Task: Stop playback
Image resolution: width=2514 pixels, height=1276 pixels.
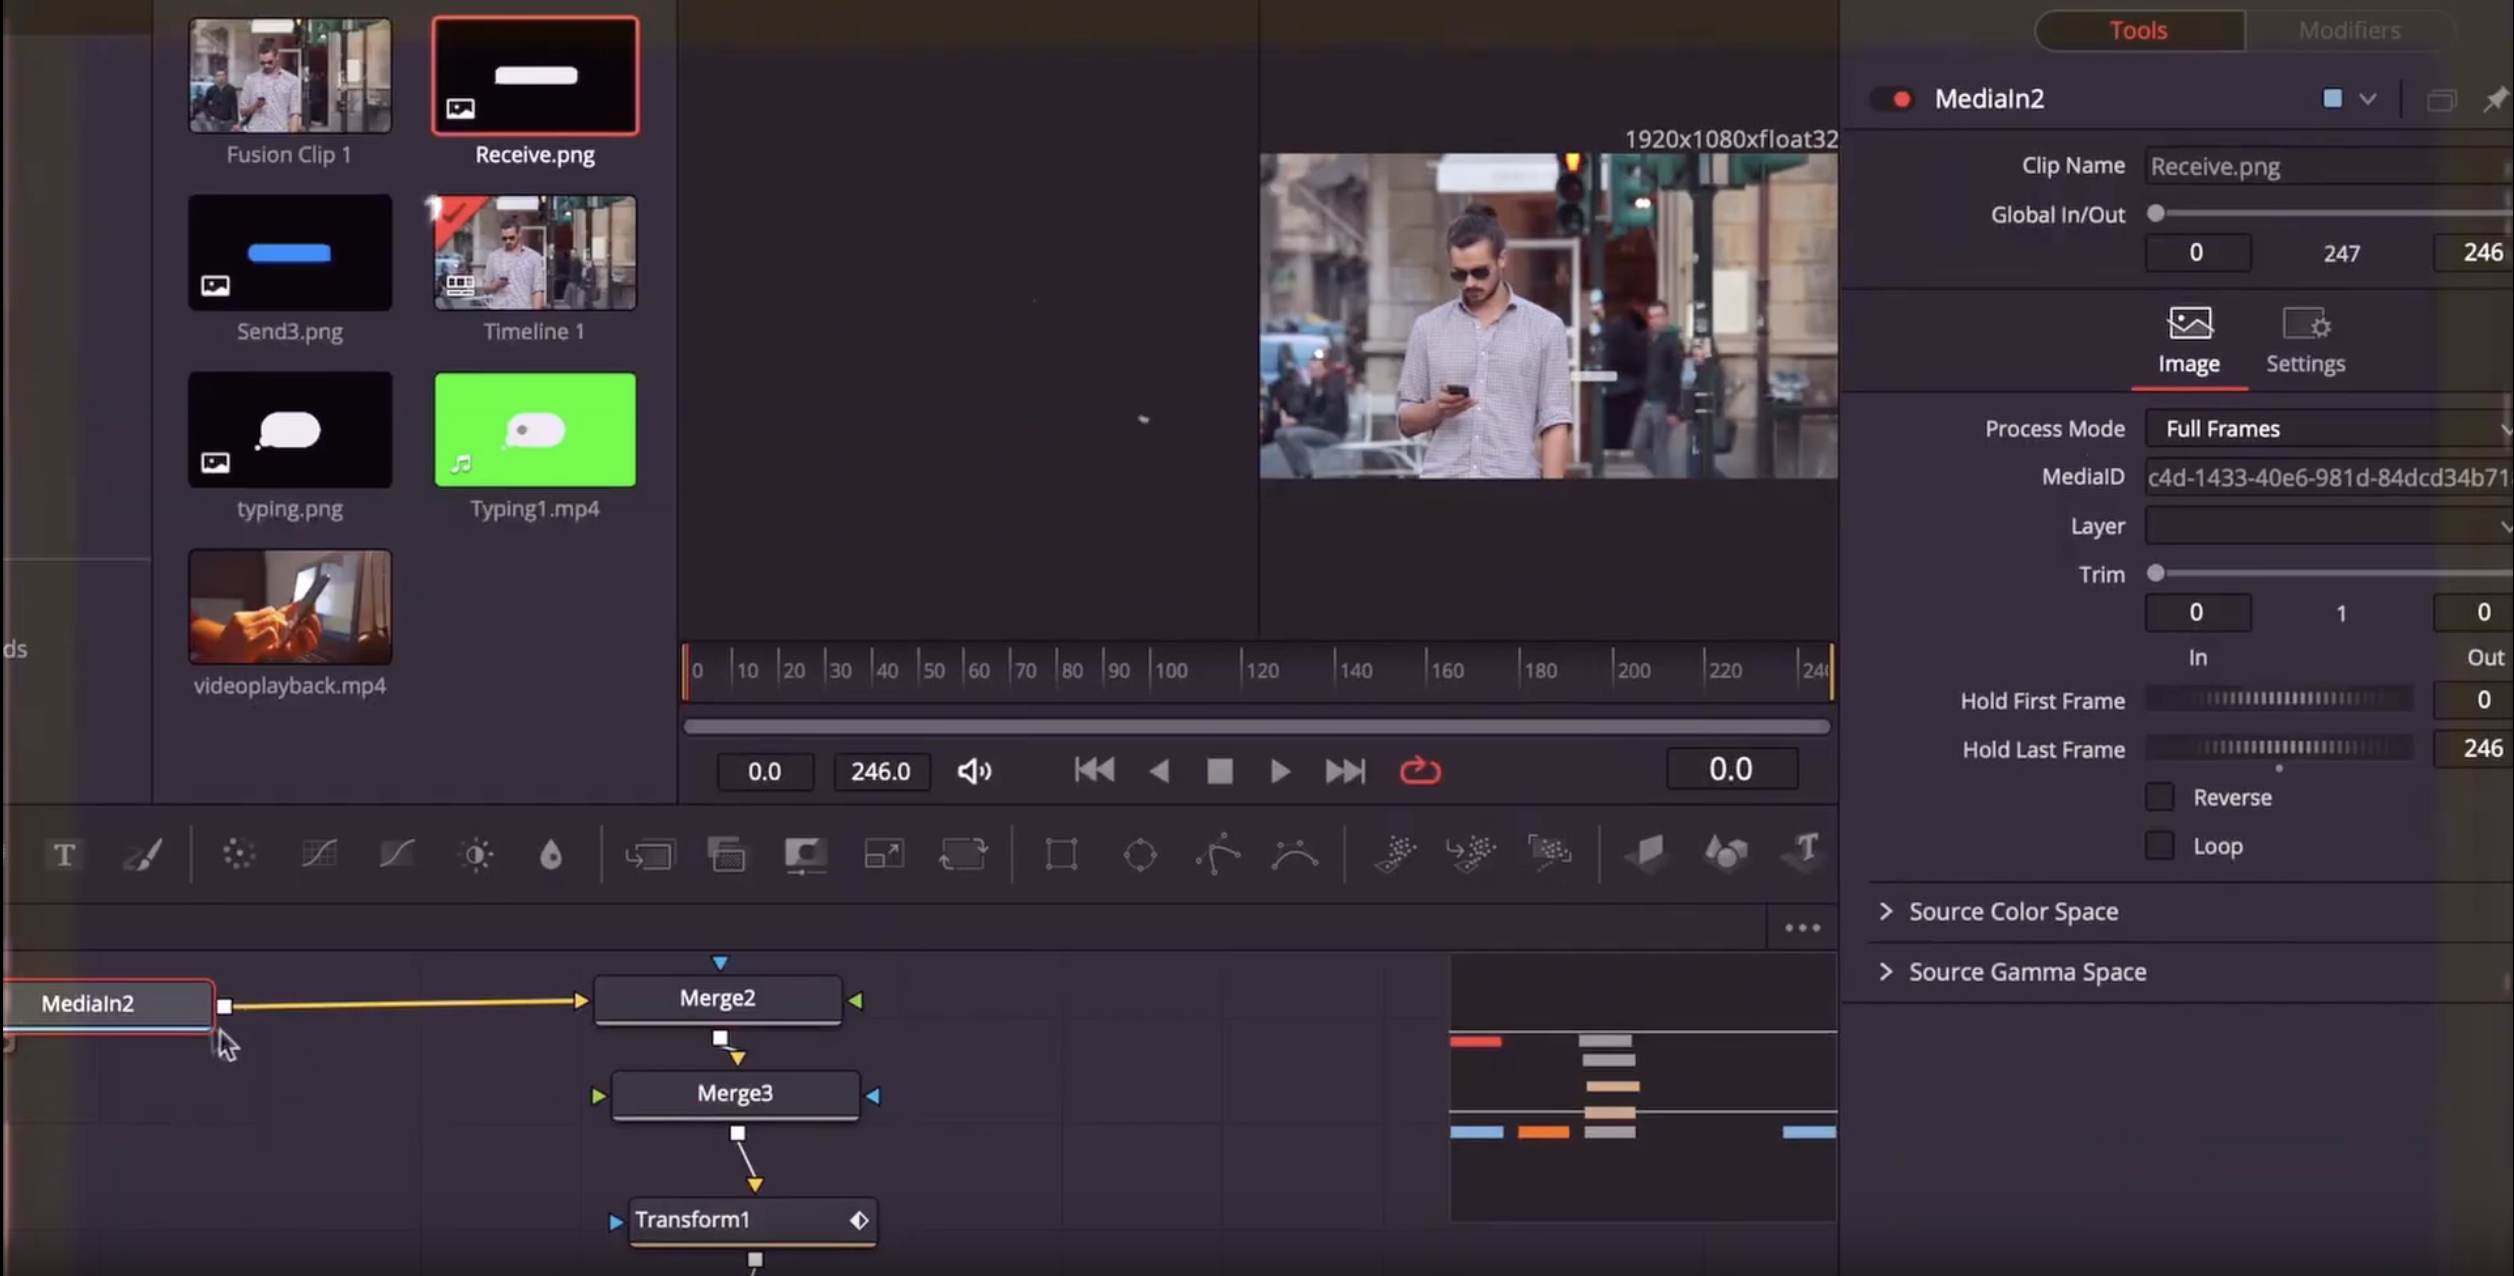Action: (x=1219, y=771)
